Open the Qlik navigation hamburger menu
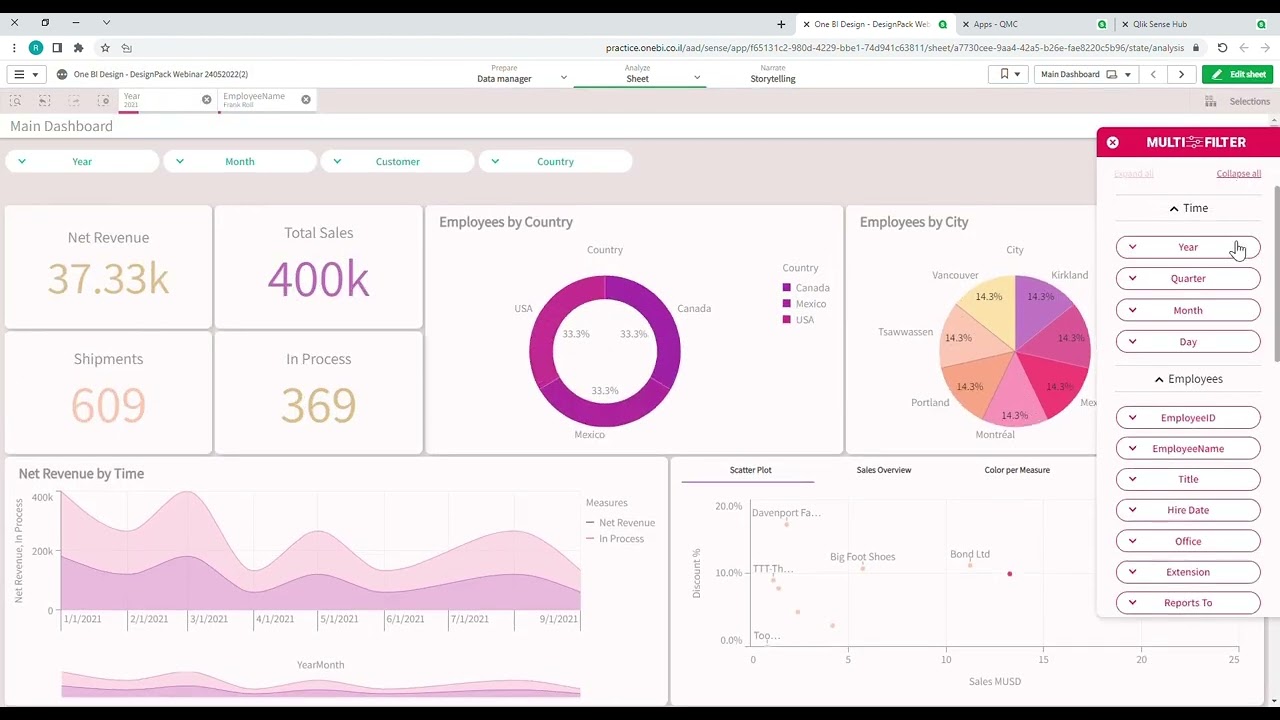1280x720 pixels. coord(24,74)
